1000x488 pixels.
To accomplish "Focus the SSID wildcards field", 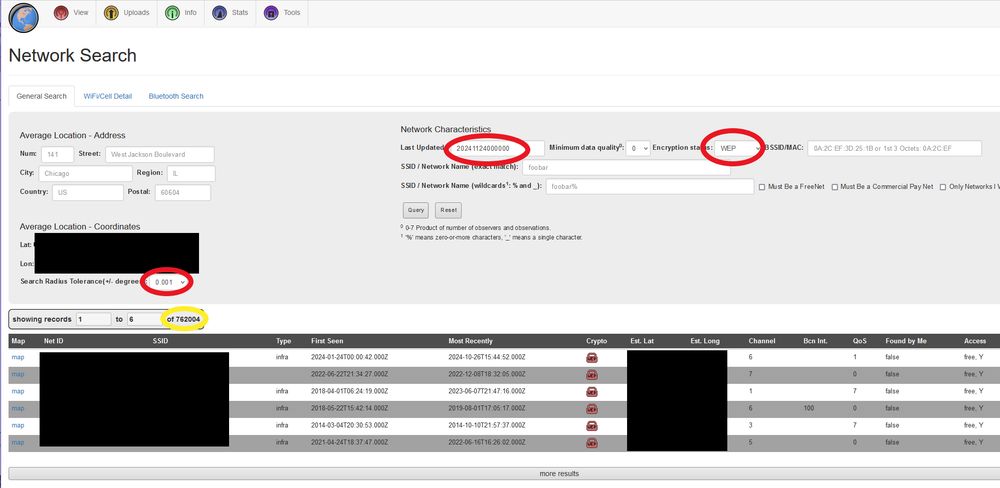I will [x=650, y=187].
